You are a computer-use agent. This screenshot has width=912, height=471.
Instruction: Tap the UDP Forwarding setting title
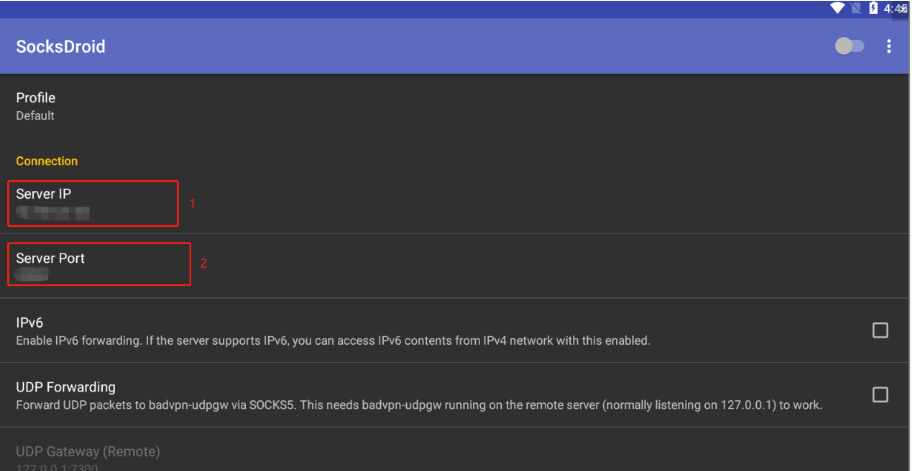click(x=66, y=387)
